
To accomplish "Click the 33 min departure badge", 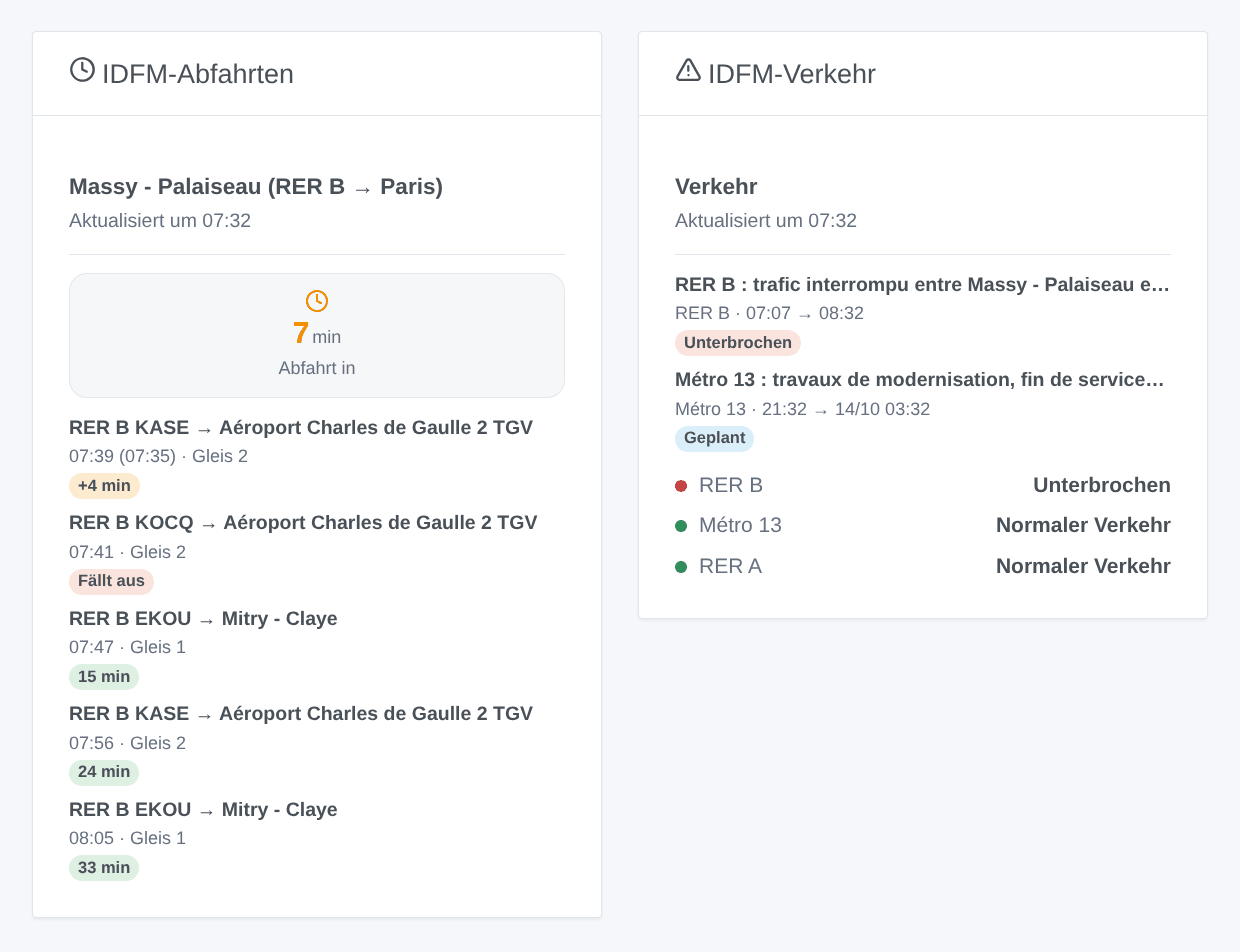I will [x=104, y=868].
